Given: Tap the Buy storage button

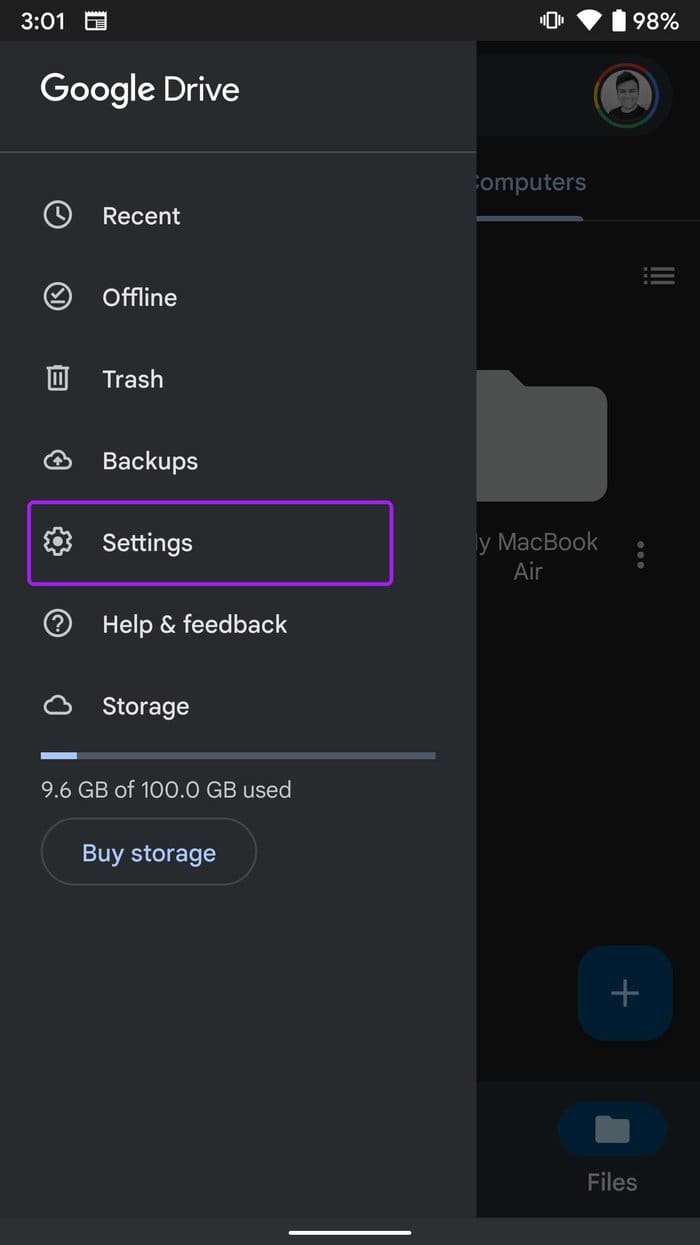Looking at the screenshot, I should point(149,852).
